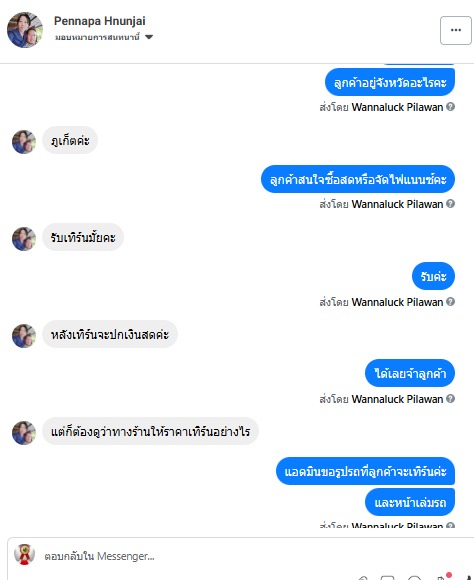The width and height of the screenshot is (474, 580).
Task: Click help icon beside 'ลูกค้าอยู่จังหวัดอะไรคะ' sender
Action: 450,107
